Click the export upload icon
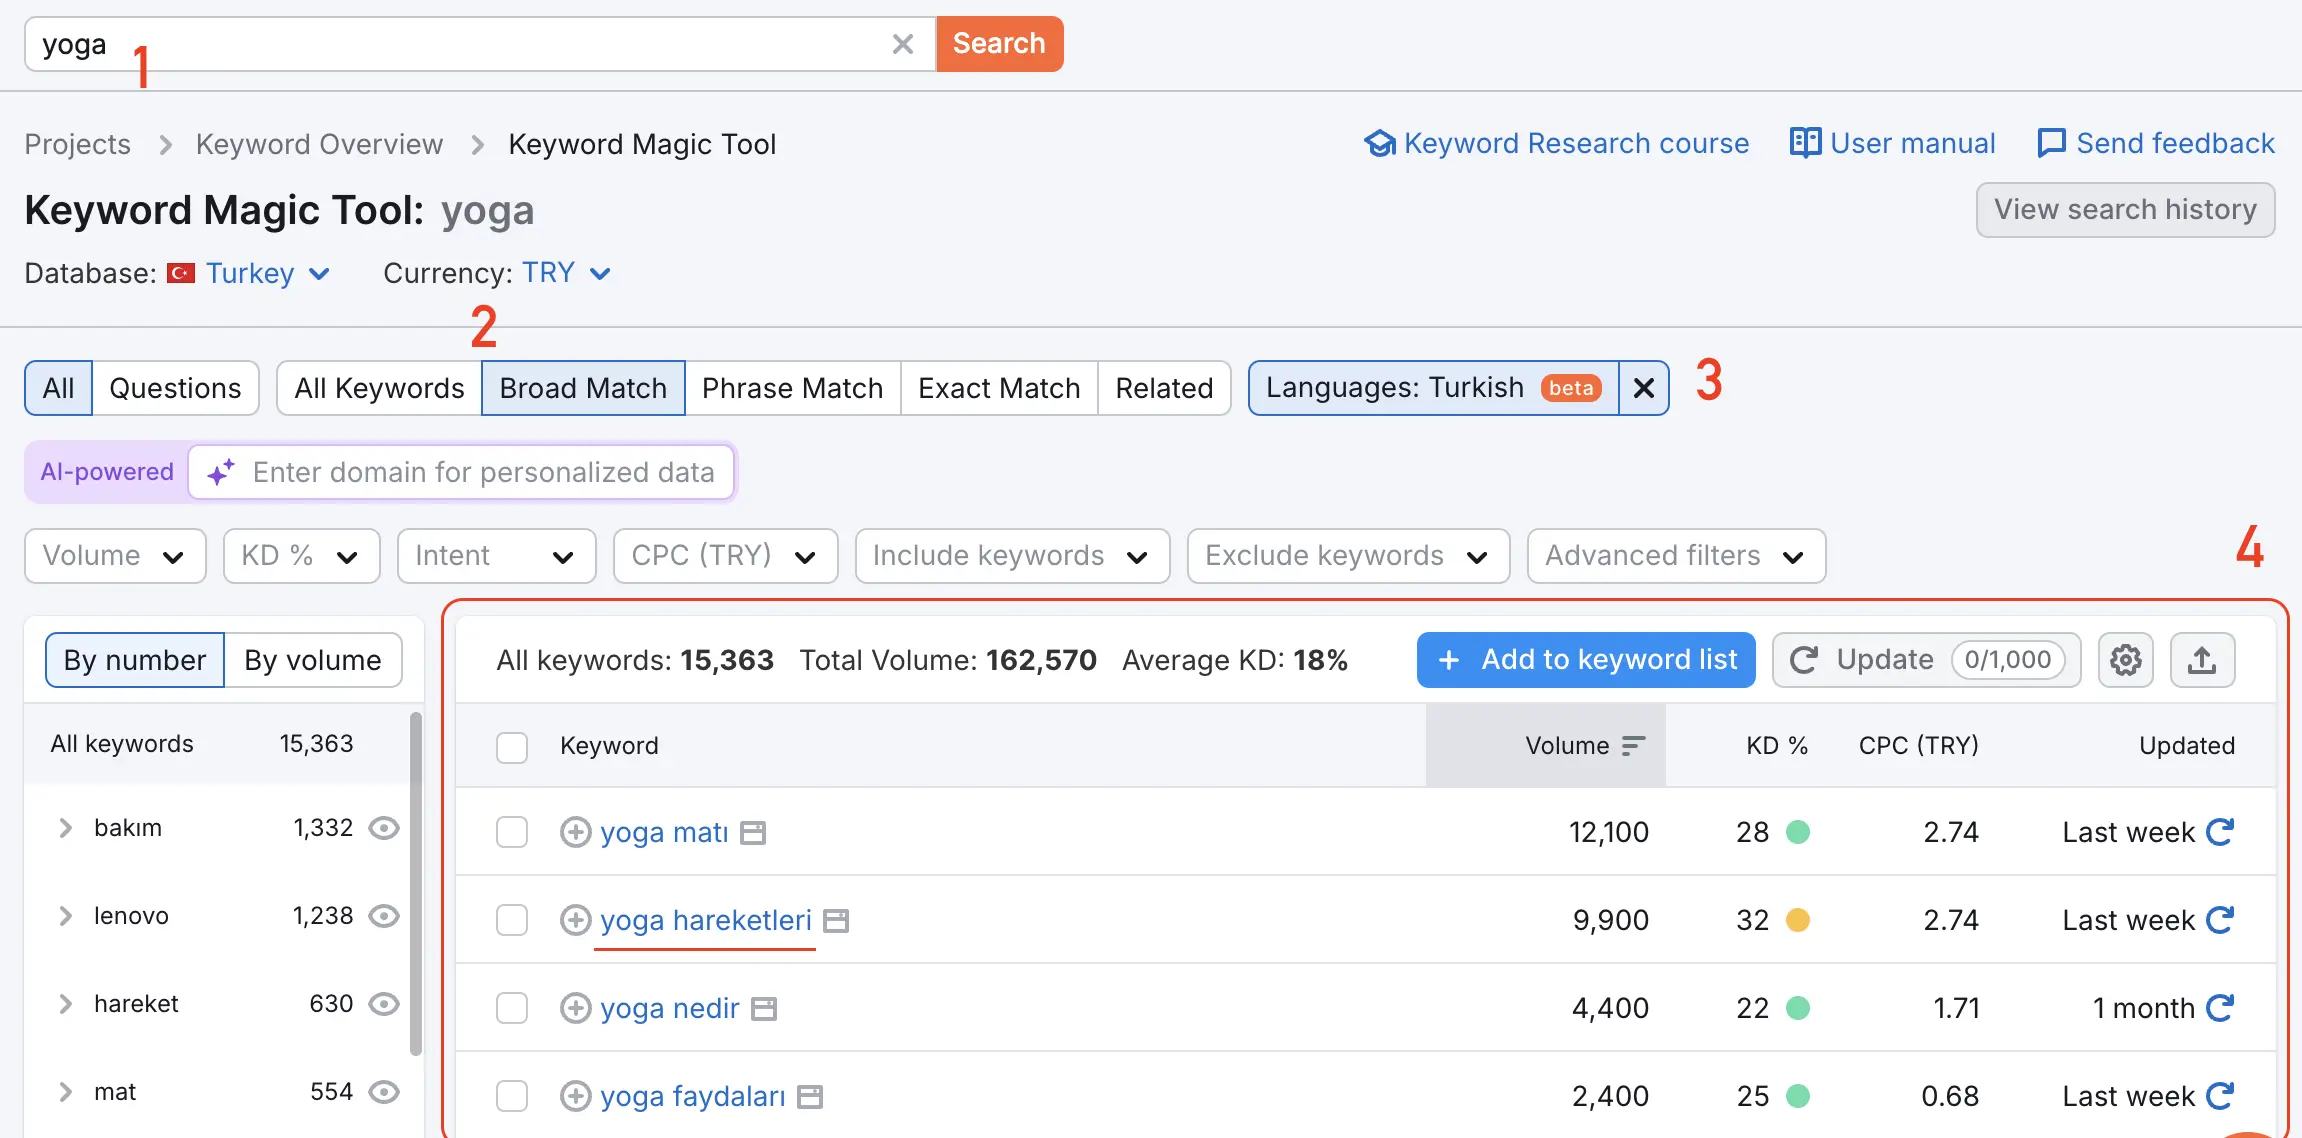The image size is (2302, 1138). tap(2201, 660)
